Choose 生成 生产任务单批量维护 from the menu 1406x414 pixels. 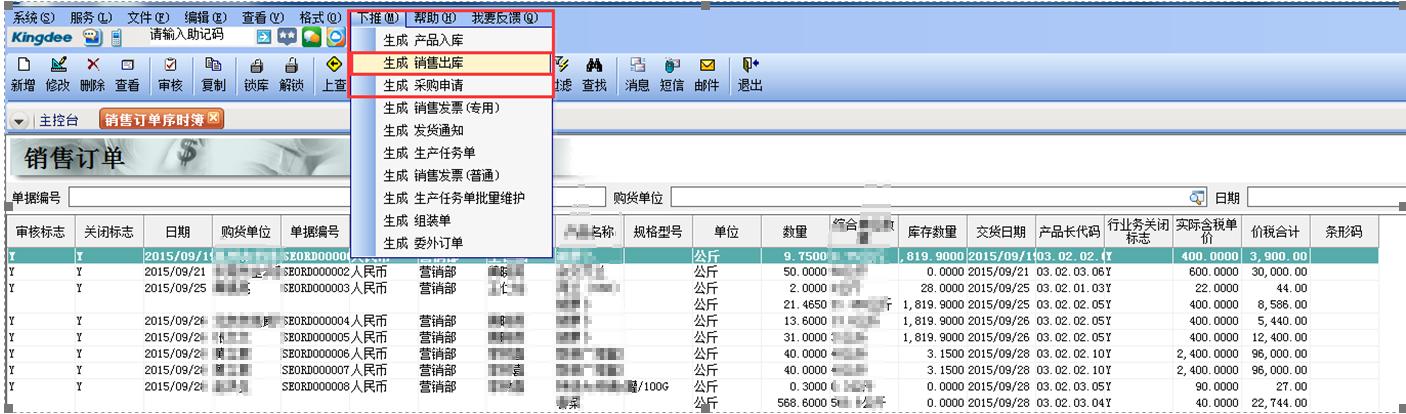pos(451,198)
